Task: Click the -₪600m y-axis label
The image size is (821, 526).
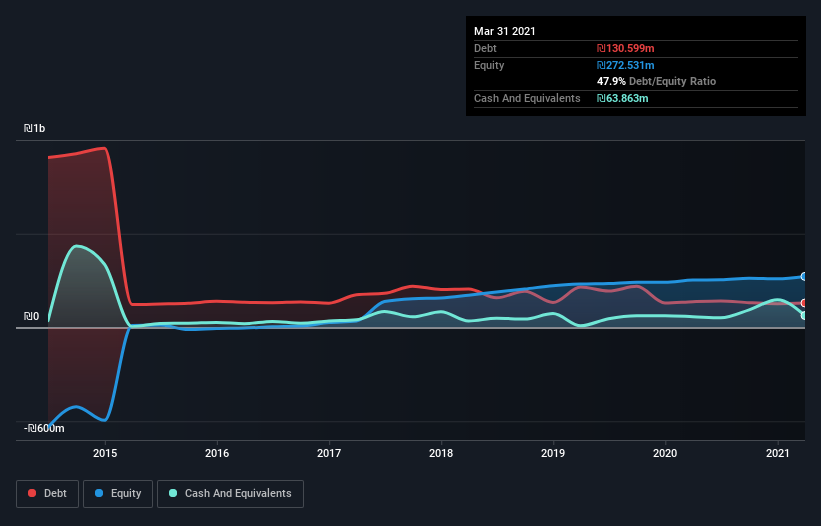Action: (x=44, y=428)
